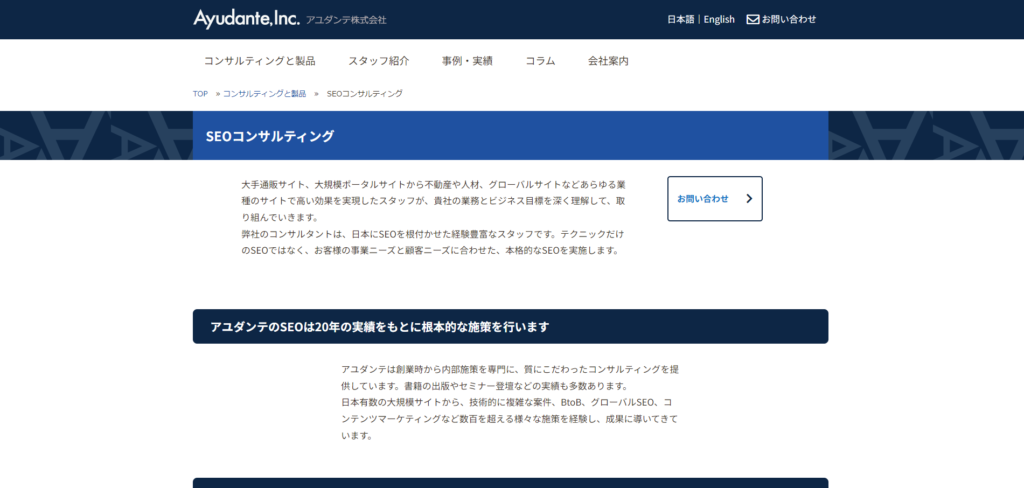
Task: Open the お問い合わせ link in the top header
Action: (789, 19)
